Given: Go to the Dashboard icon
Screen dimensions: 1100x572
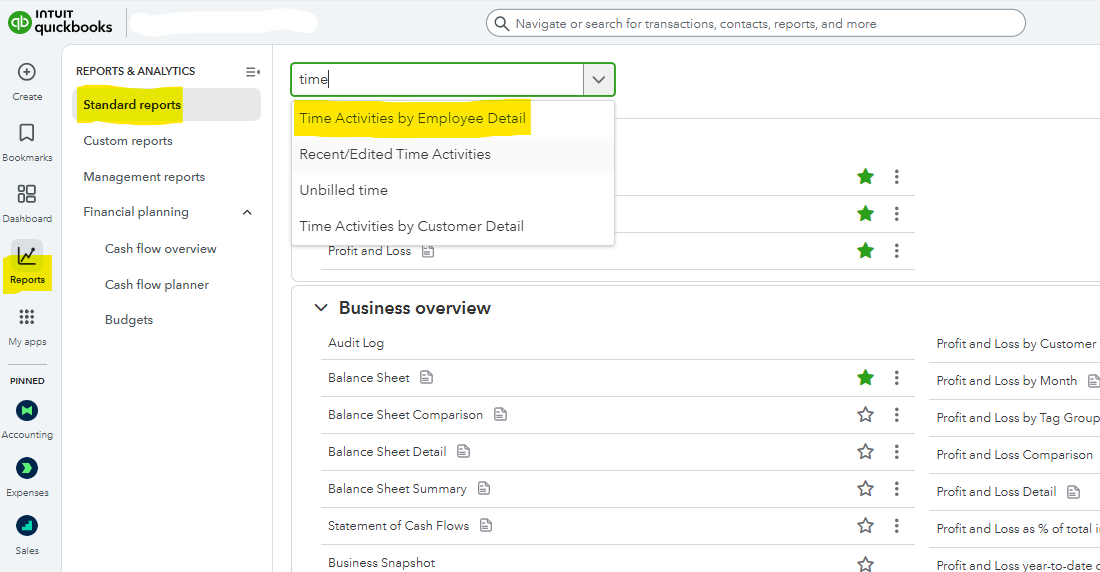Looking at the screenshot, I should tap(27, 195).
